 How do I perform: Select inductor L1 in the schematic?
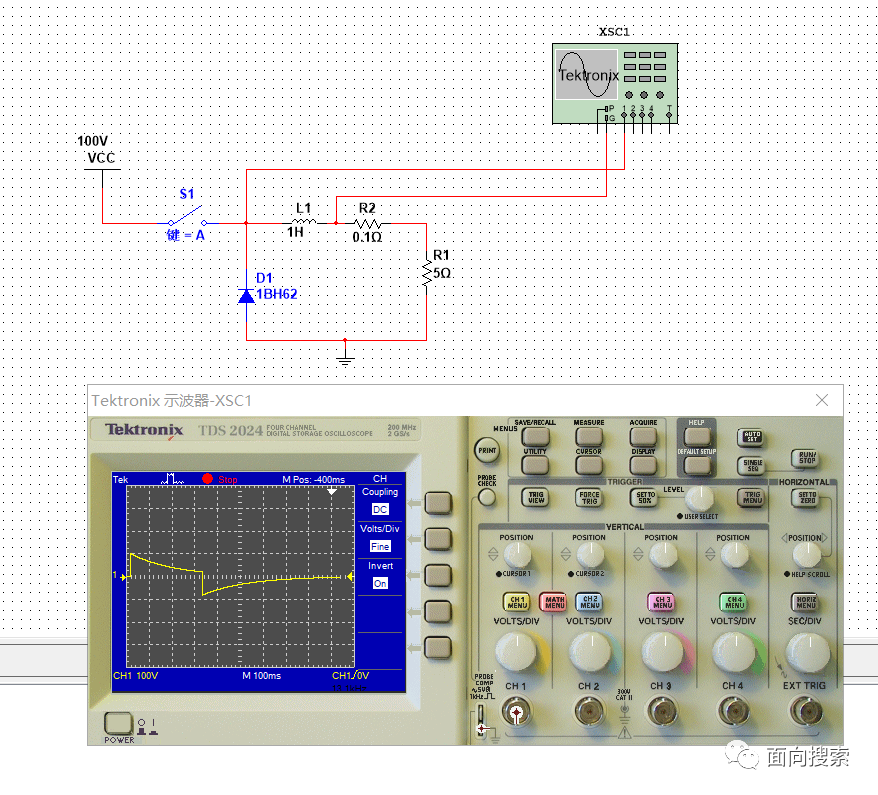coord(304,222)
